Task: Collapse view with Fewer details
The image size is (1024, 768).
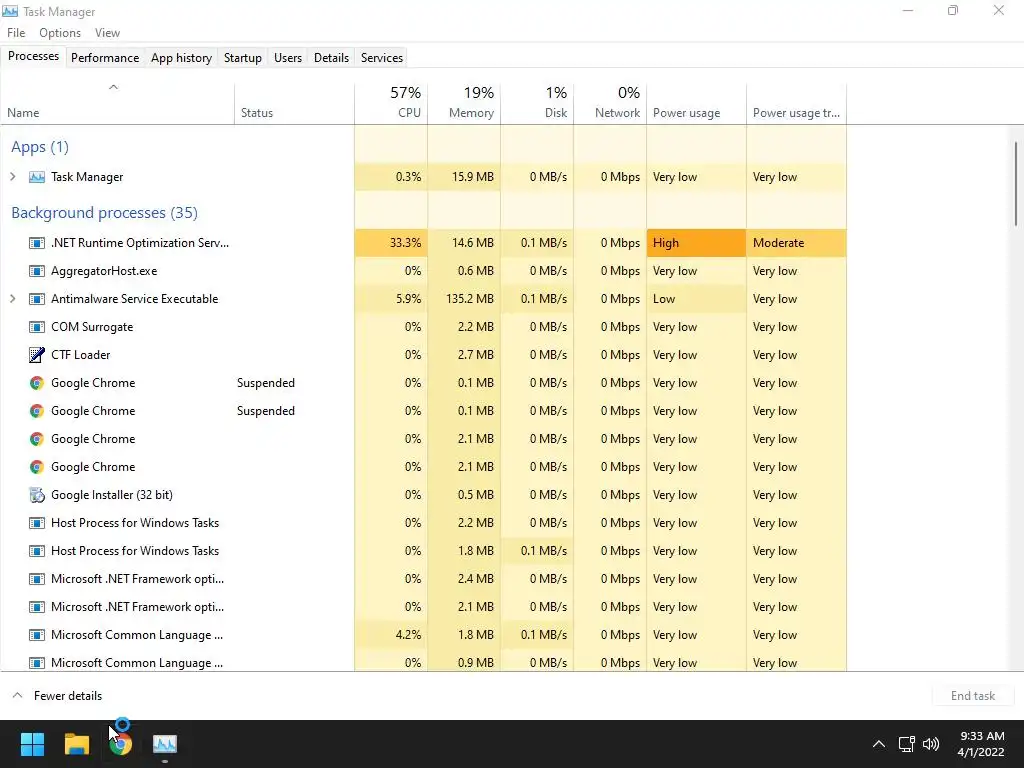Action: (57, 696)
